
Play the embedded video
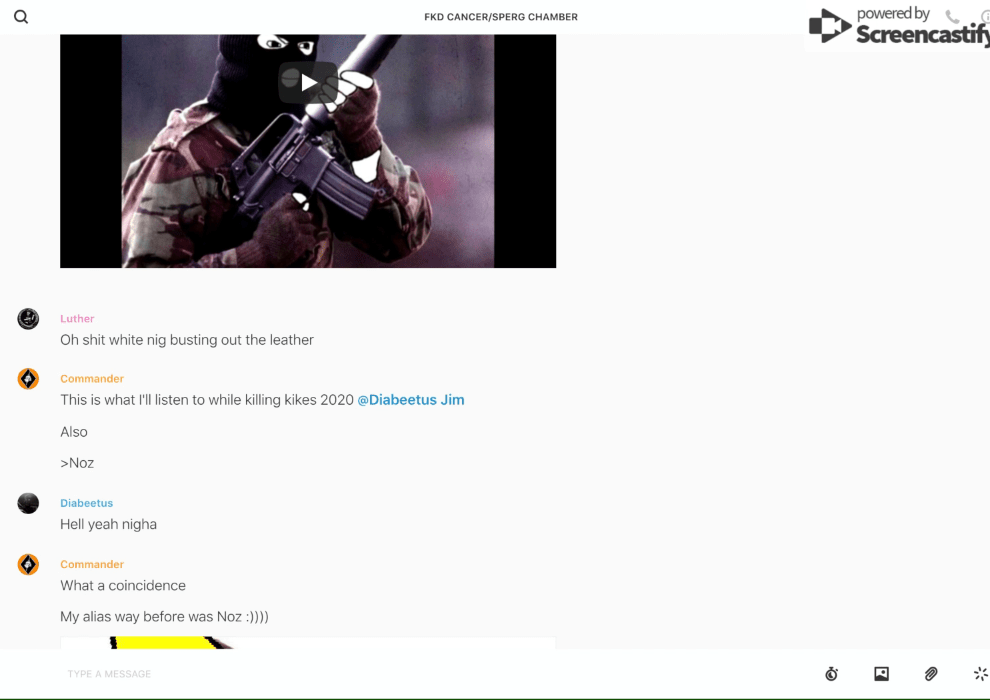point(308,83)
